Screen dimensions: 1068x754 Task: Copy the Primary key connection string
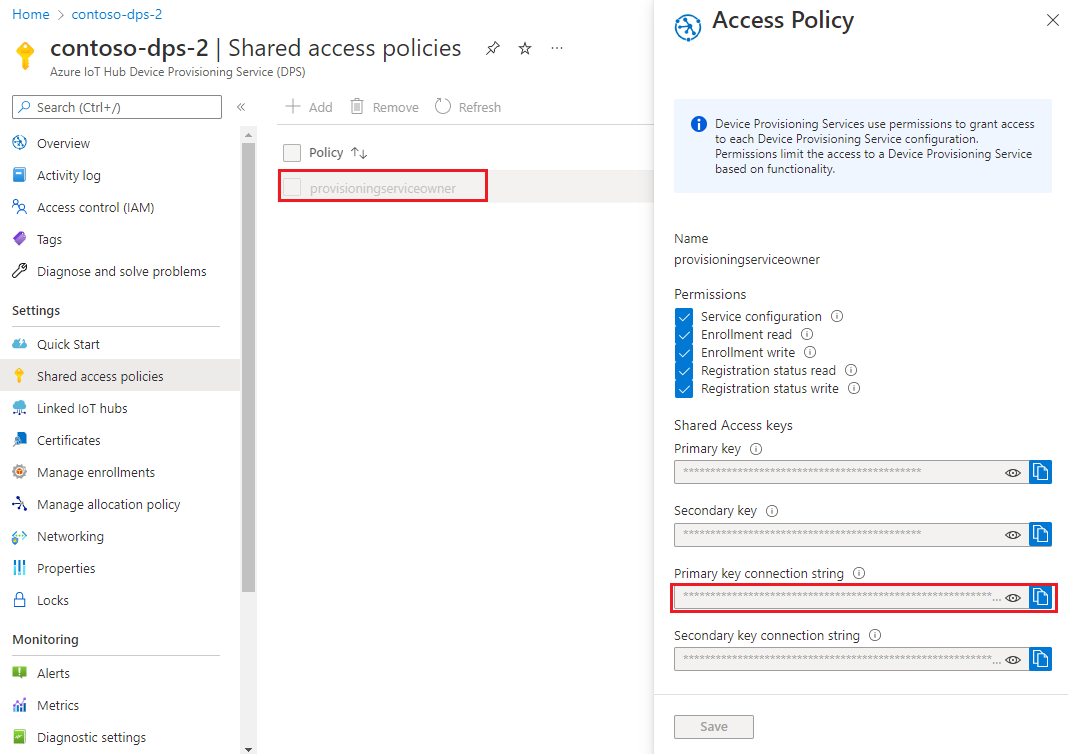pyautogui.click(x=1040, y=597)
